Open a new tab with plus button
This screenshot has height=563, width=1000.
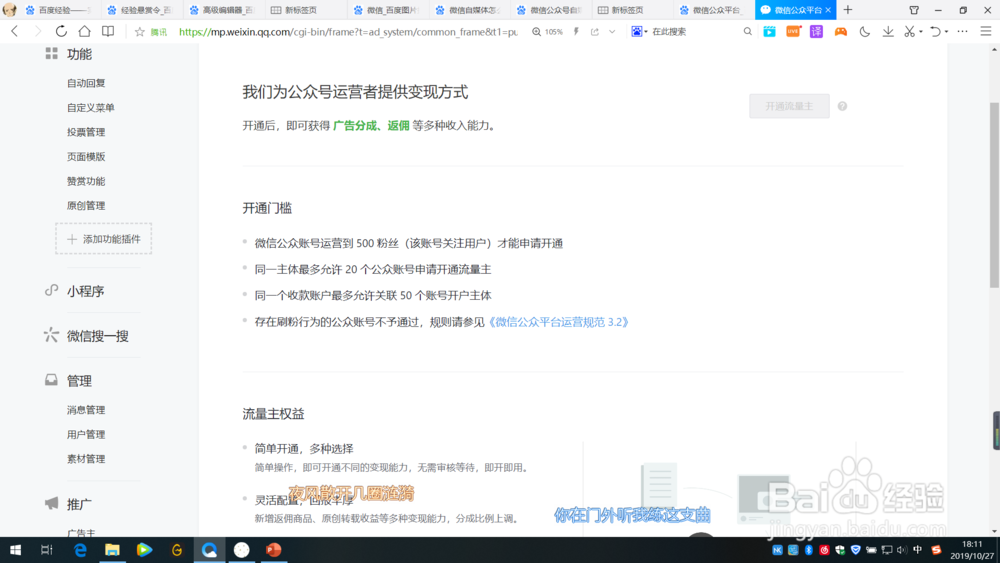click(848, 10)
